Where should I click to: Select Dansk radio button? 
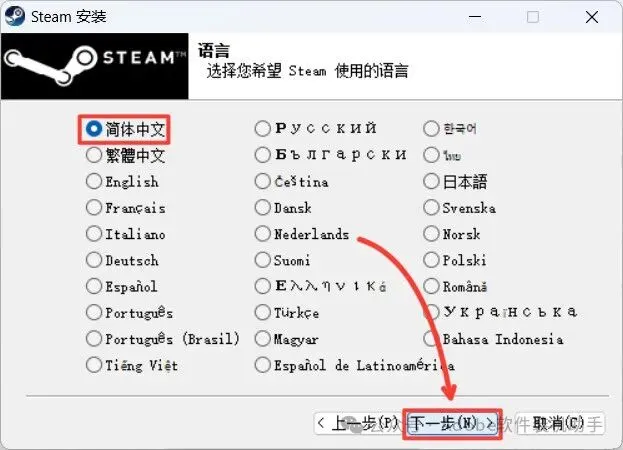[263, 207]
